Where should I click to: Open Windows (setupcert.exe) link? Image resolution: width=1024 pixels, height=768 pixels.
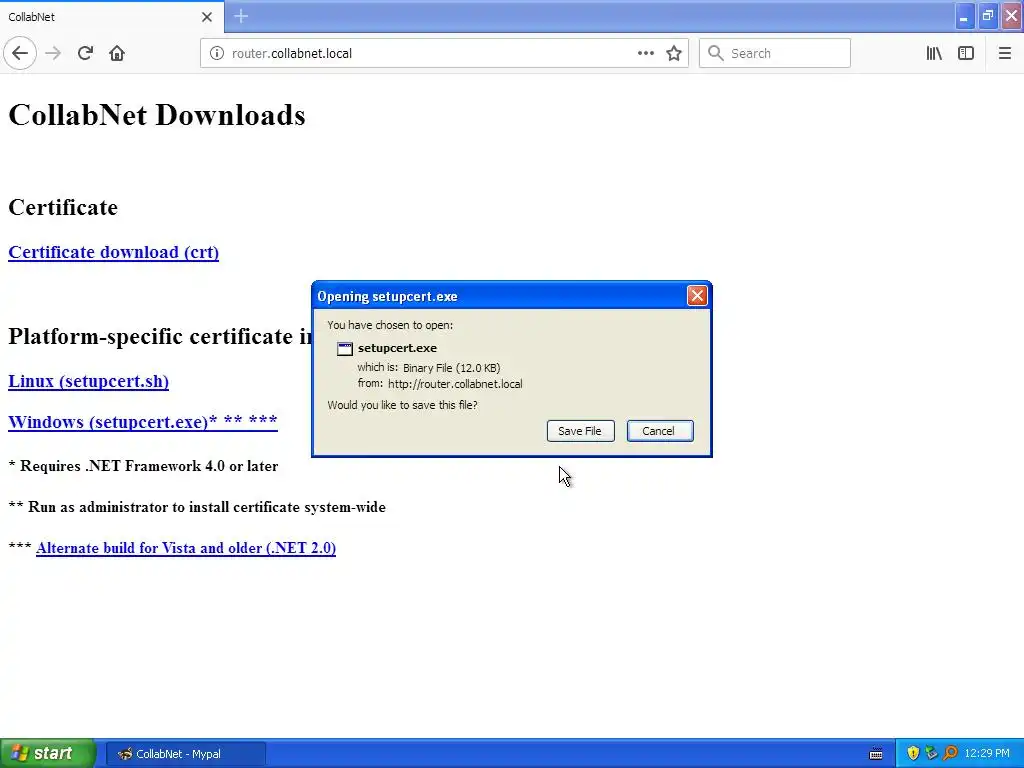point(142,422)
